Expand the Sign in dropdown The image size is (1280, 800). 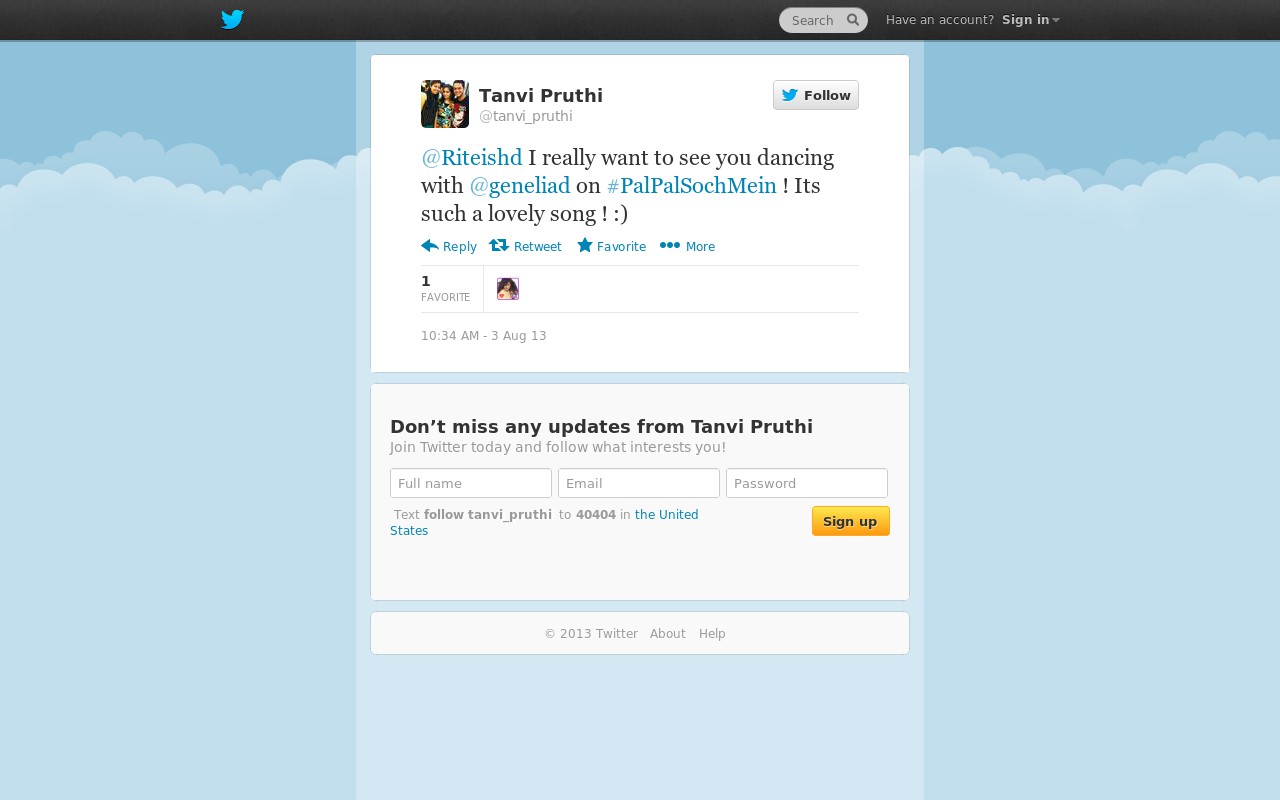coord(1031,20)
